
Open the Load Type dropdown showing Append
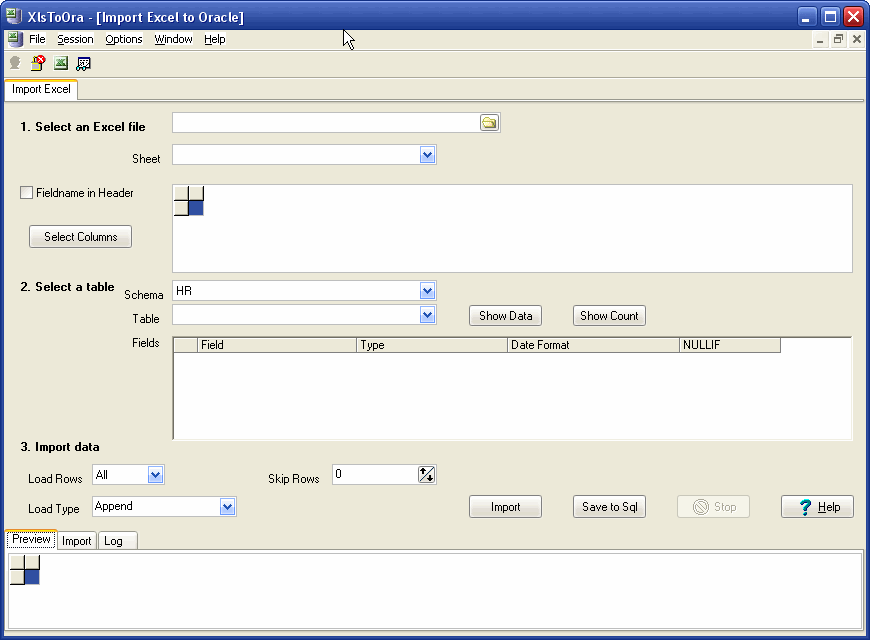[227, 506]
